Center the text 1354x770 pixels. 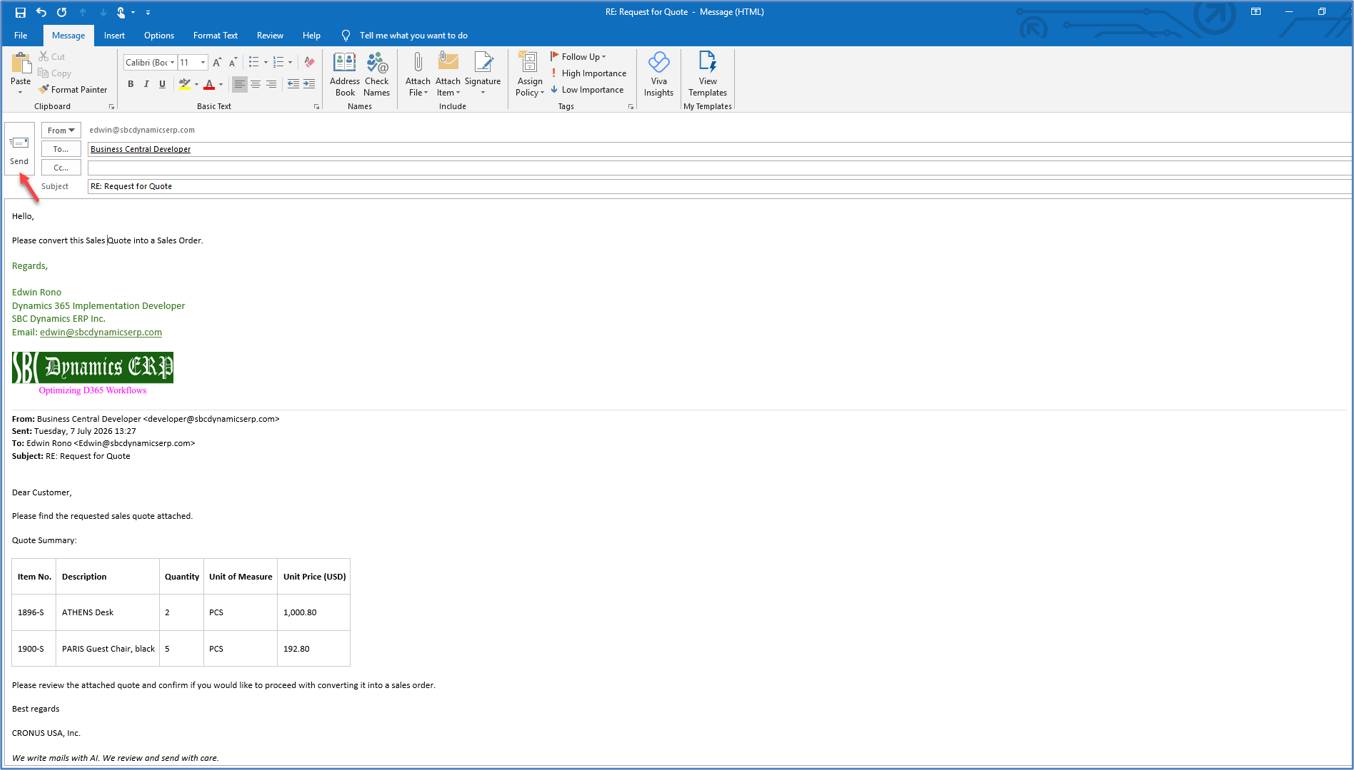(255, 84)
